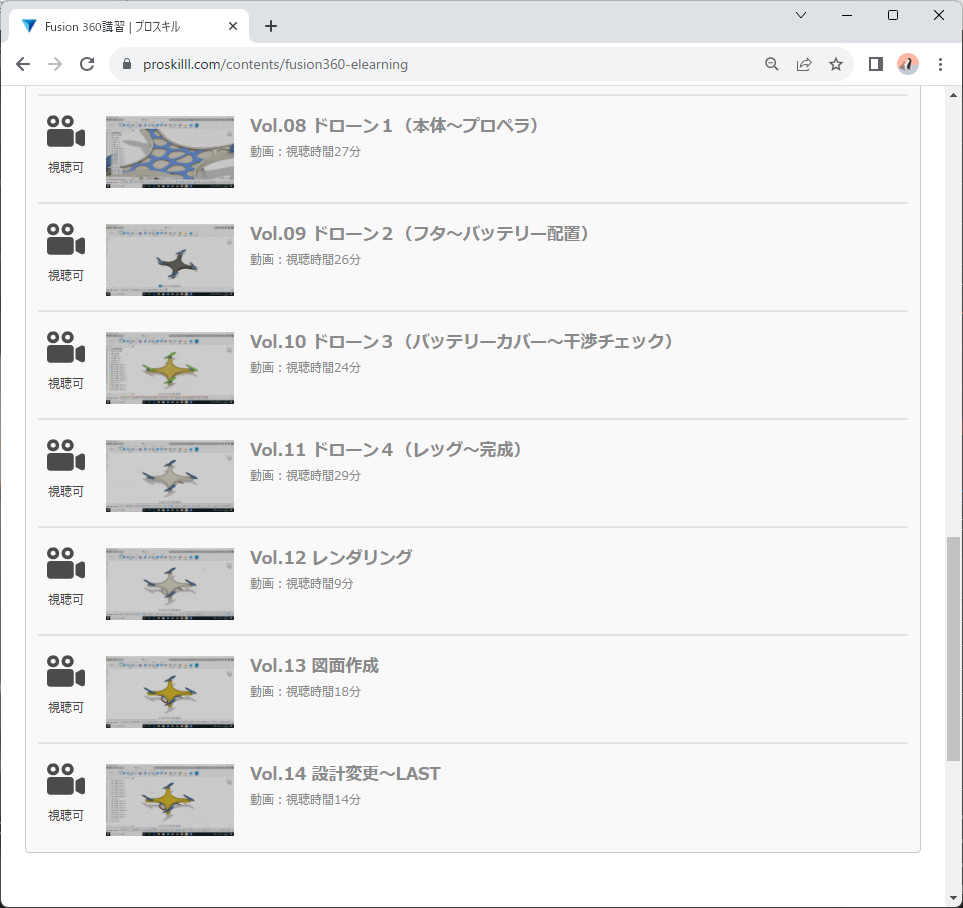The width and height of the screenshot is (963, 908).
Task: Click the scrollbar up arrow
Action: point(953,95)
